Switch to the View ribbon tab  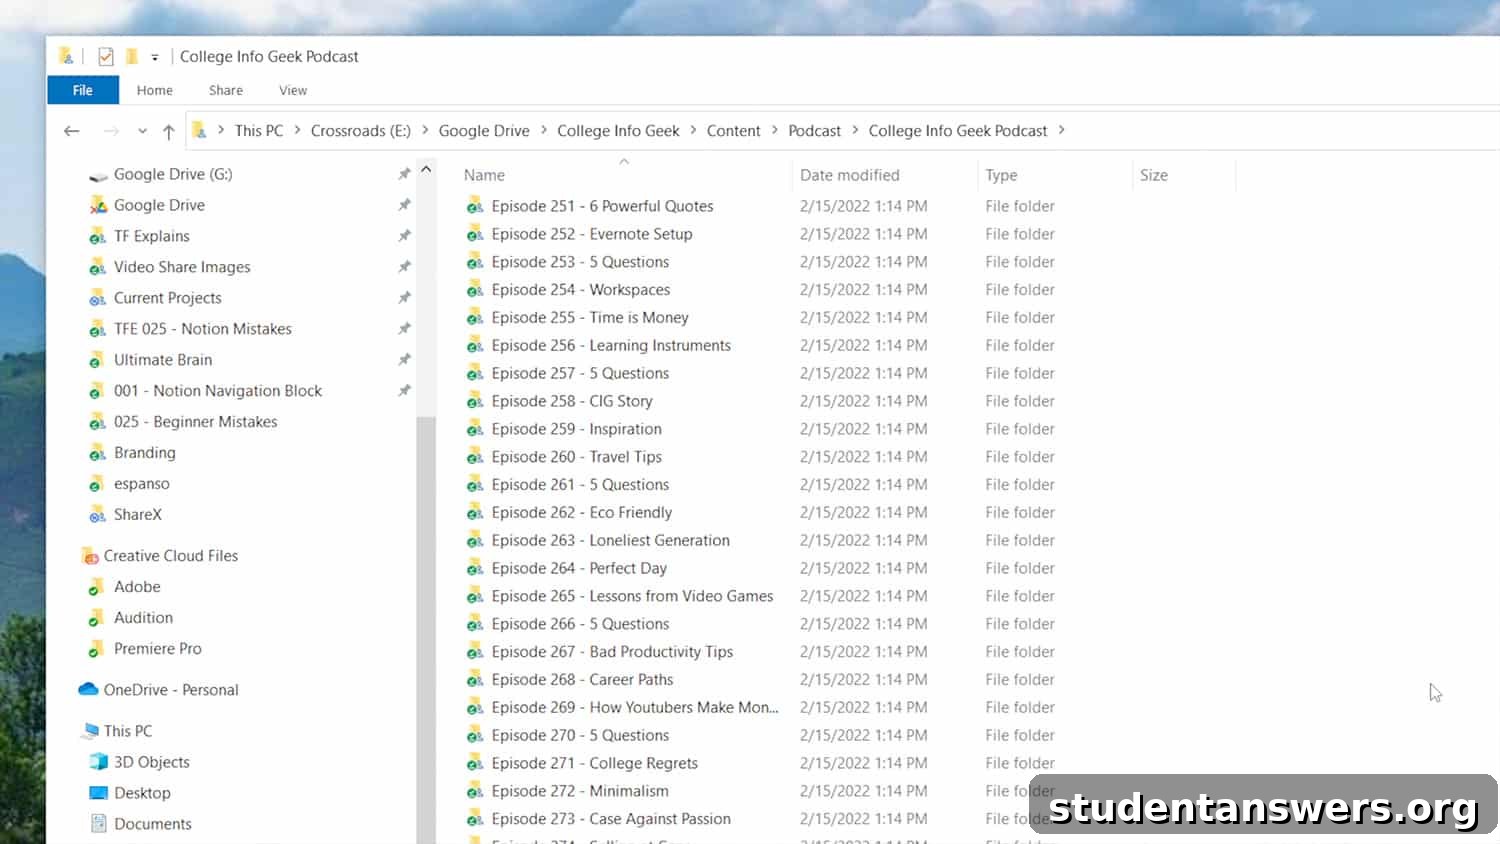pyautogui.click(x=293, y=90)
